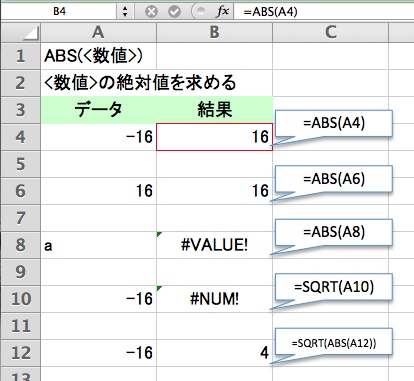Click the cancel entry X icon
Viewport: 414px width, 381px height.
[151, 12]
